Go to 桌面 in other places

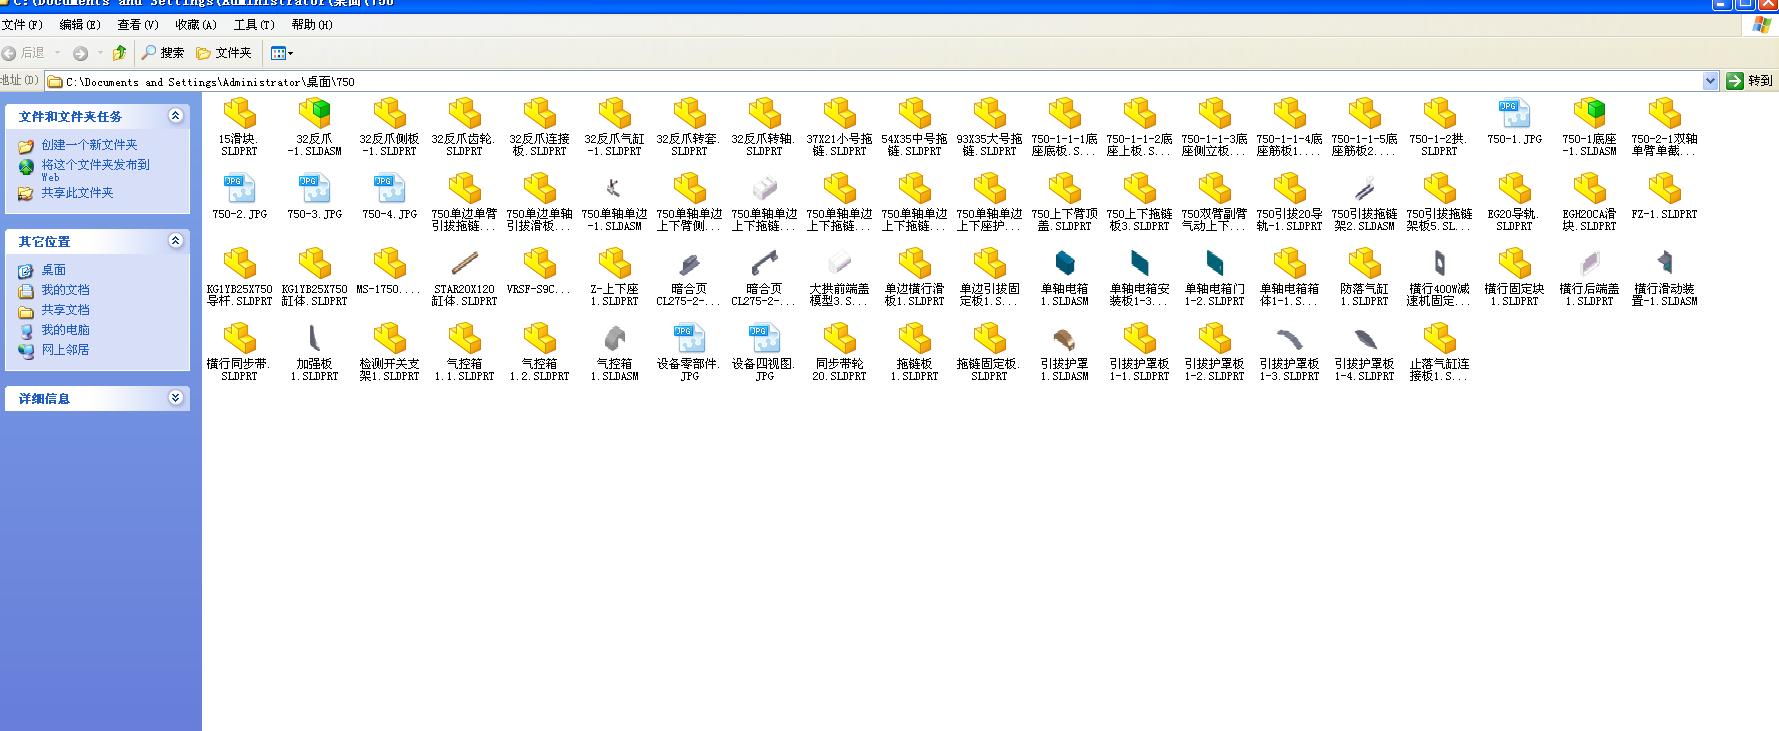(x=53, y=270)
